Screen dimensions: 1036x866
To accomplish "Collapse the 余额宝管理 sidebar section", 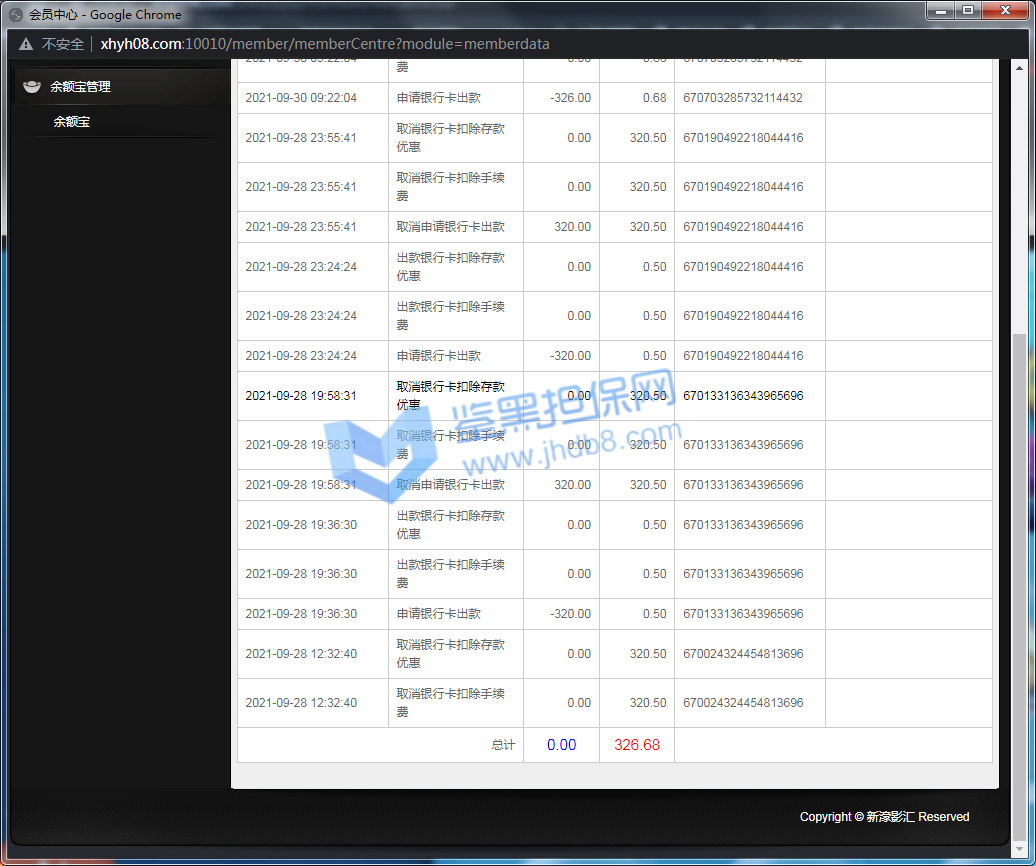I will [x=81, y=87].
